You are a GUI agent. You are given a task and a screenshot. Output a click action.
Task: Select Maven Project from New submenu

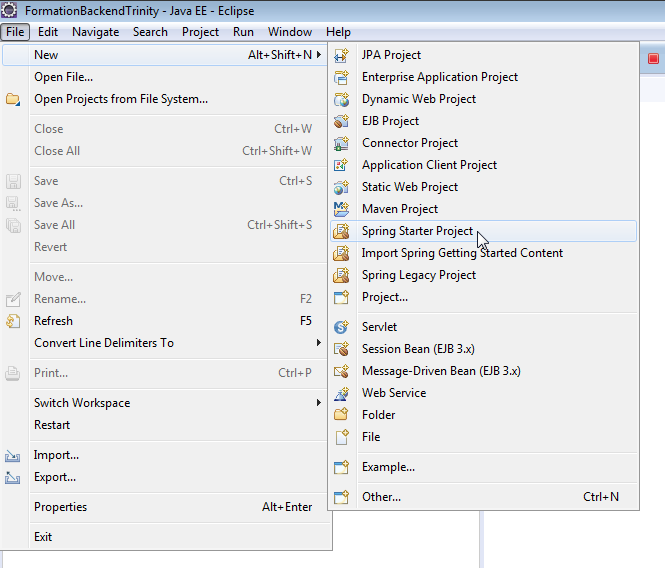click(483, 209)
